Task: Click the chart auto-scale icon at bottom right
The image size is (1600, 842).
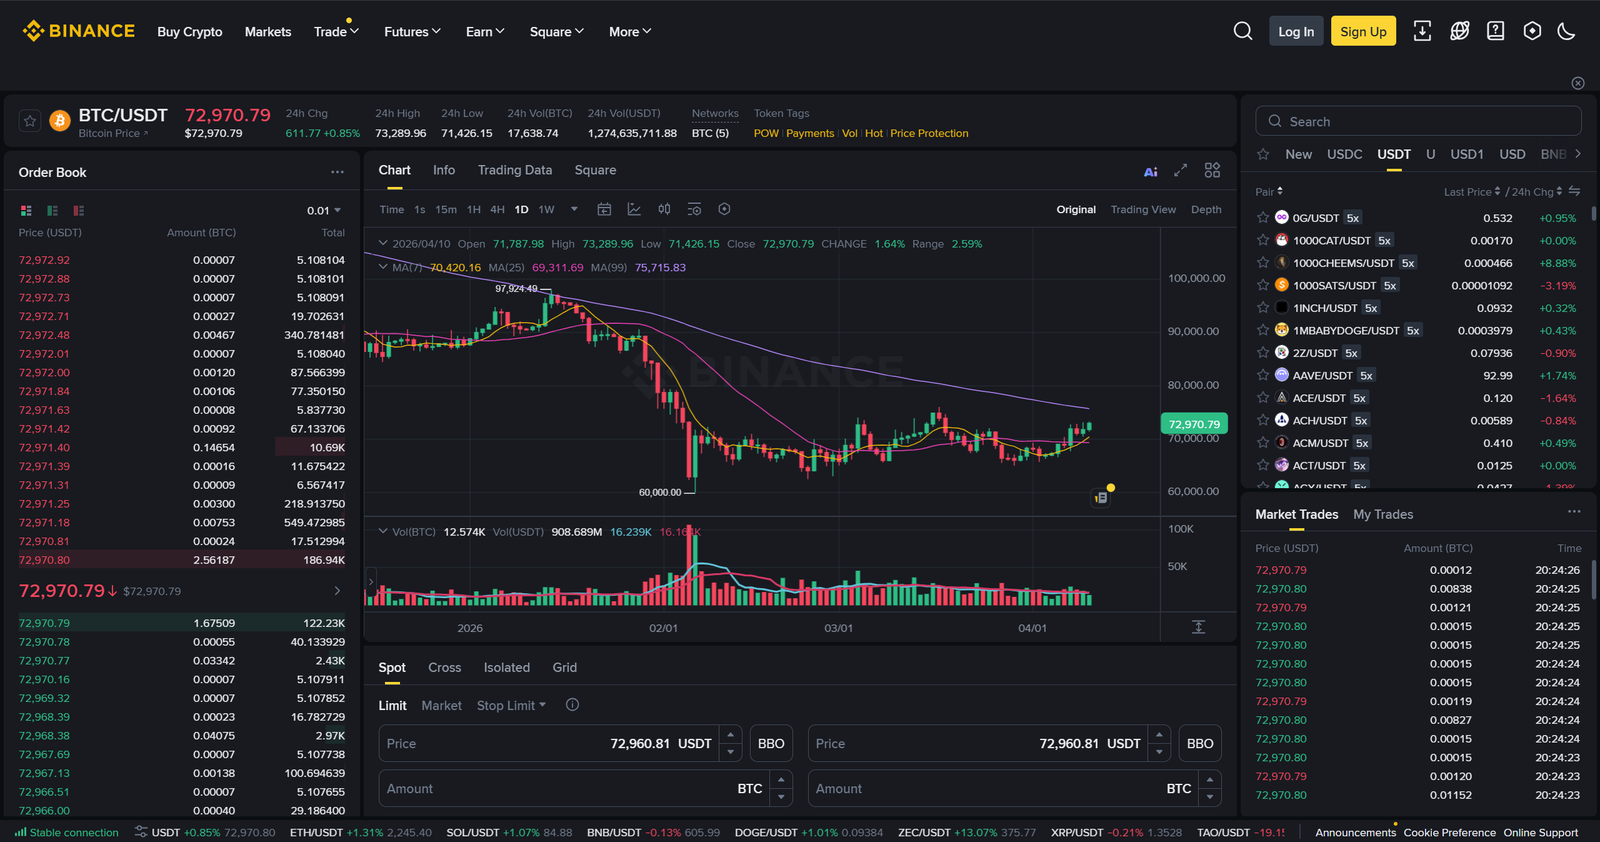Action: (x=1198, y=627)
